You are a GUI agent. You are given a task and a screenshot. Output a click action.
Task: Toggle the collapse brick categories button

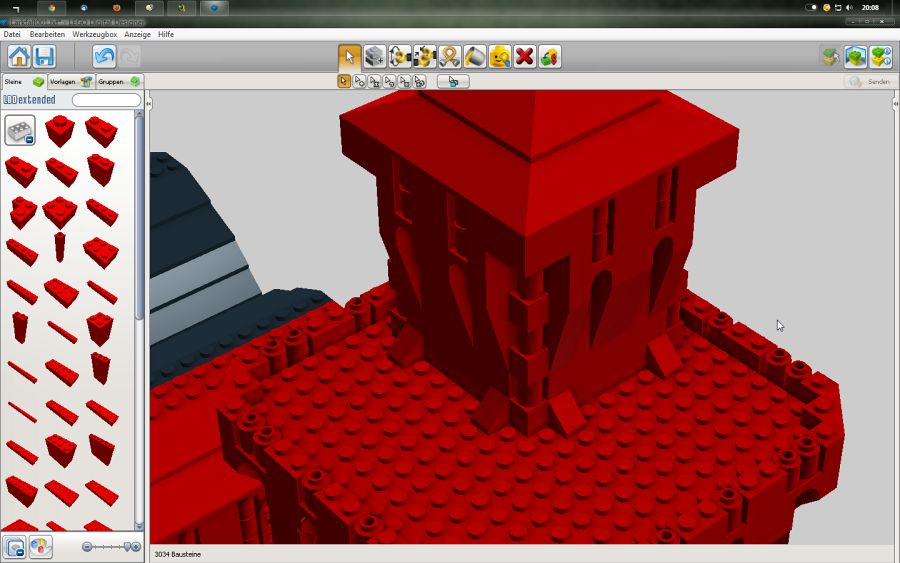coord(15,547)
